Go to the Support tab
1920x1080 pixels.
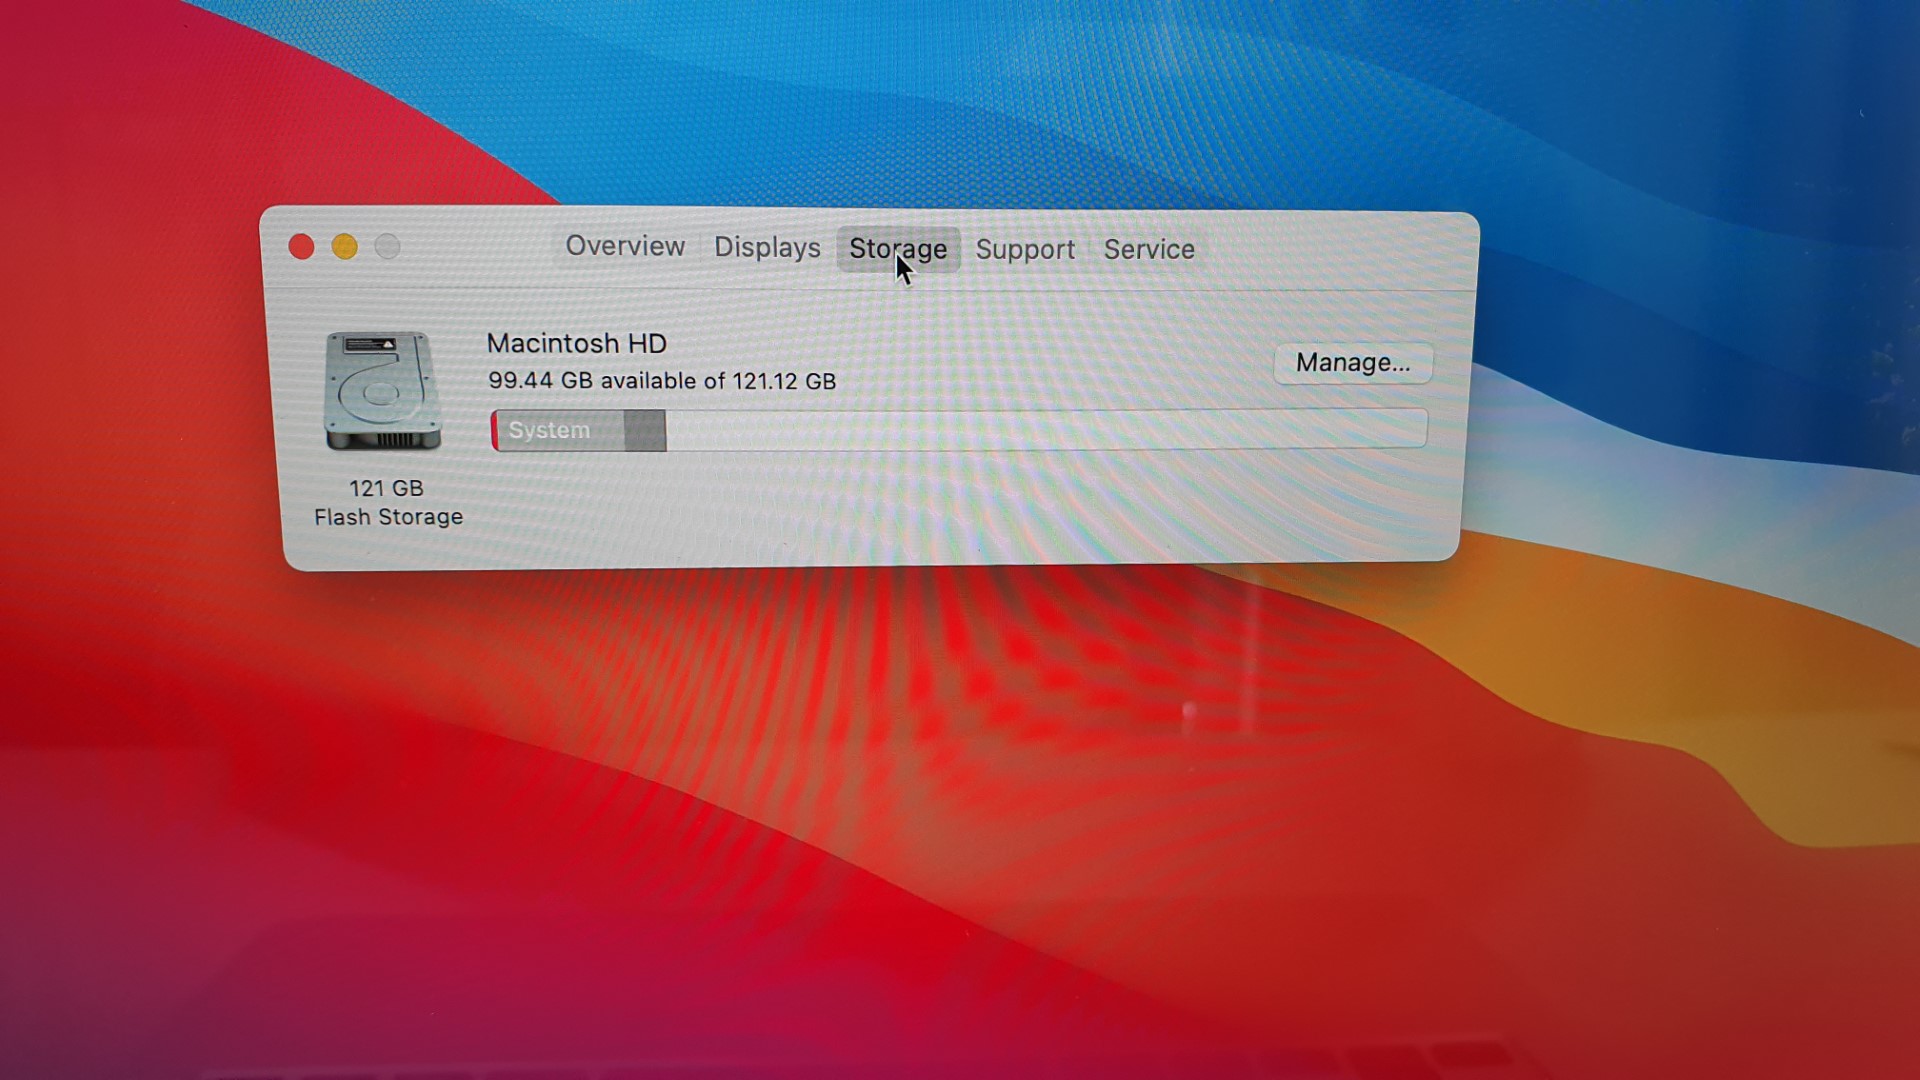[1025, 249]
